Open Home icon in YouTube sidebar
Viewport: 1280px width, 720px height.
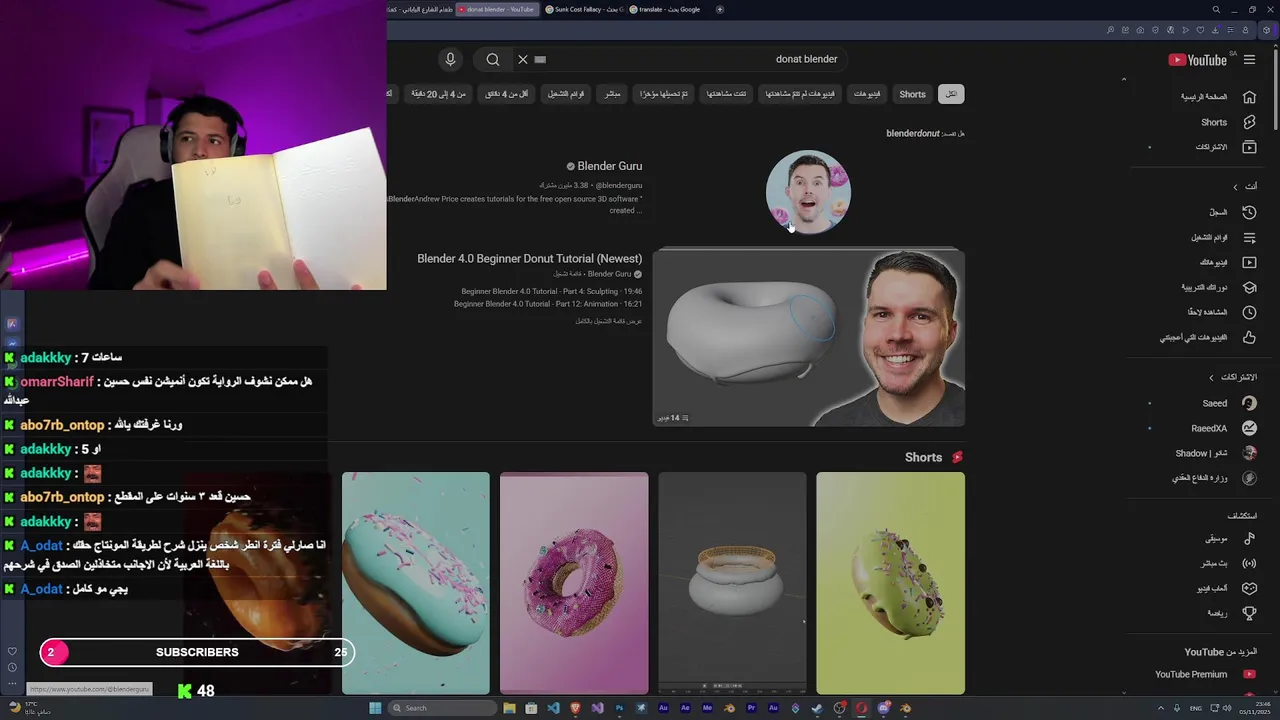tap(1249, 97)
